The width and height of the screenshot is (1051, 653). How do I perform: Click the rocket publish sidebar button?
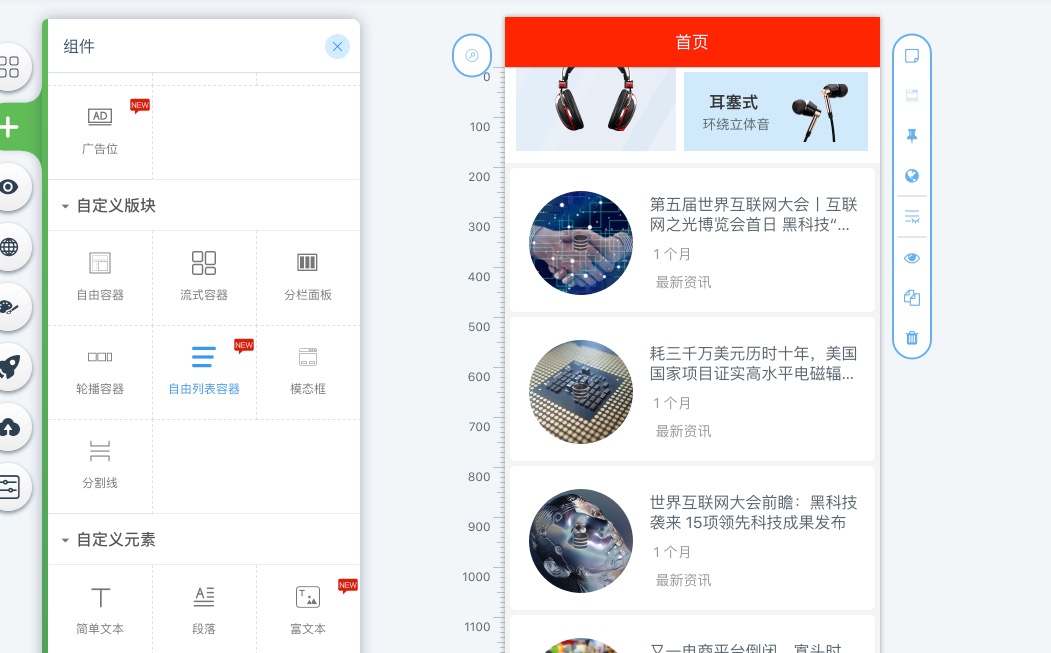pyautogui.click(x=9, y=367)
